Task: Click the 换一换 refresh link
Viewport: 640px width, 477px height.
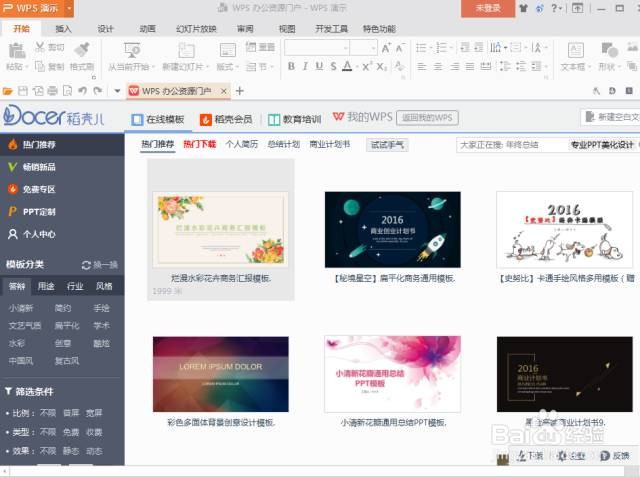Action: coord(100,265)
